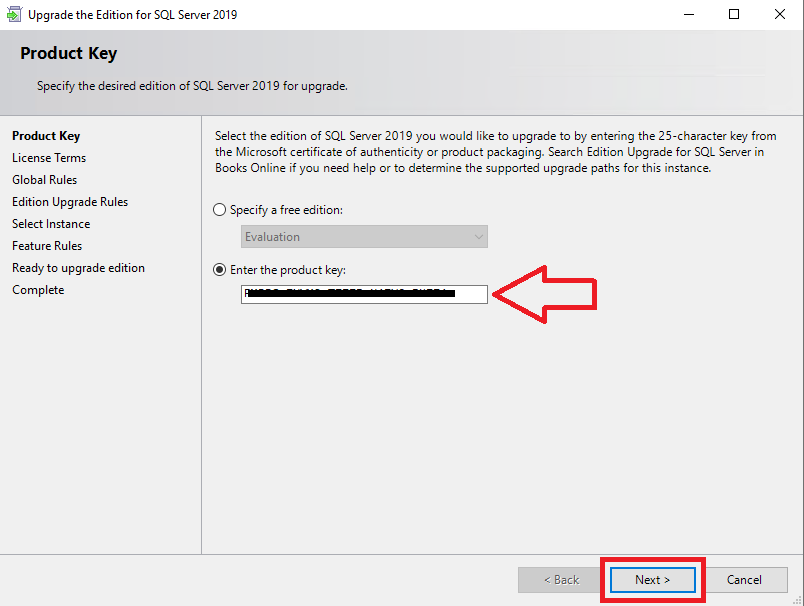Screen dimensions: 804x606
Task: Click the window title 'Upgrade the Edition for SQL Server 2019'
Action: (133, 15)
